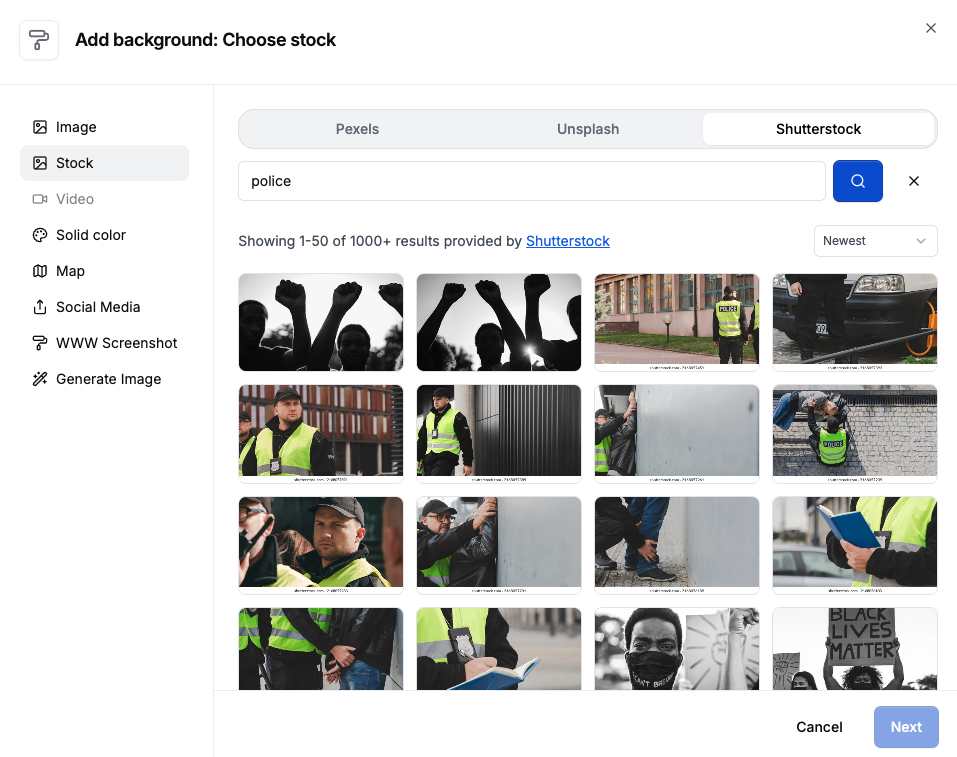Viewport: 957px width, 757px height.
Task: Select silhouetted fists photo with sun flare
Action: (499, 322)
